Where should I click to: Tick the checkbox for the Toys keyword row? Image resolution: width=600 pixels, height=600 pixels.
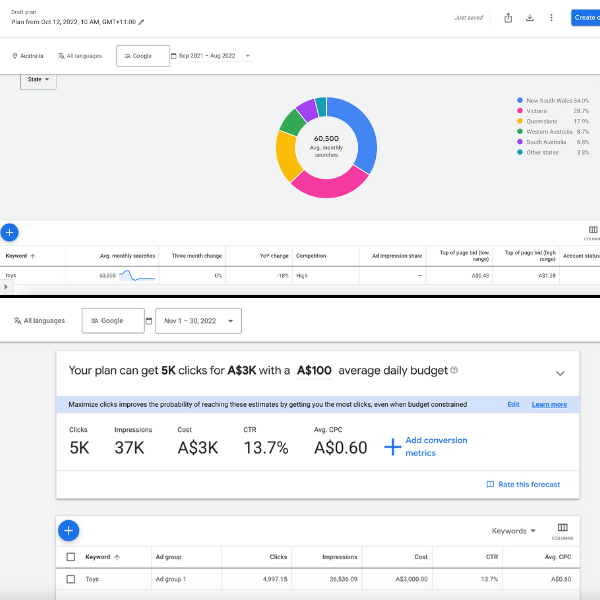pos(70,579)
